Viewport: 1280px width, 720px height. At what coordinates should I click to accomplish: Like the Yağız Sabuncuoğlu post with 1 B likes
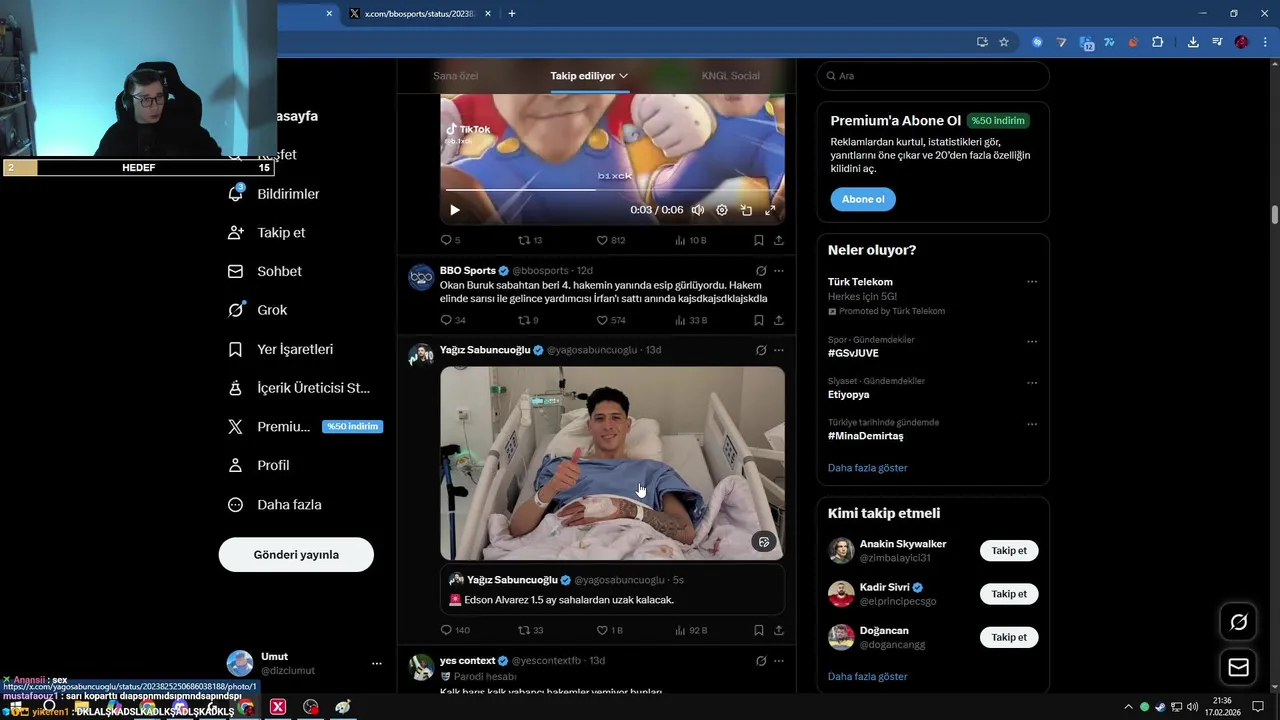(x=609, y=630)
